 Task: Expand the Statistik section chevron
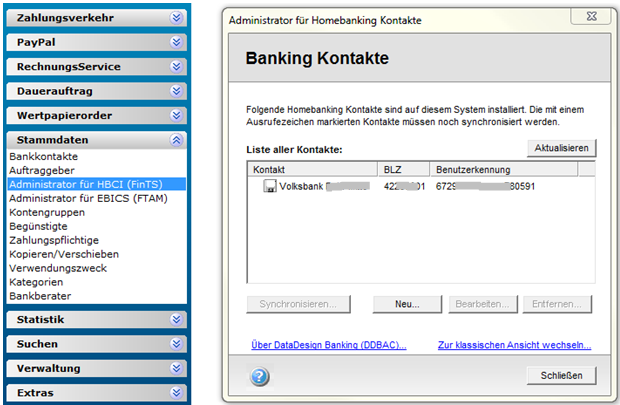(x=176, y=320)
